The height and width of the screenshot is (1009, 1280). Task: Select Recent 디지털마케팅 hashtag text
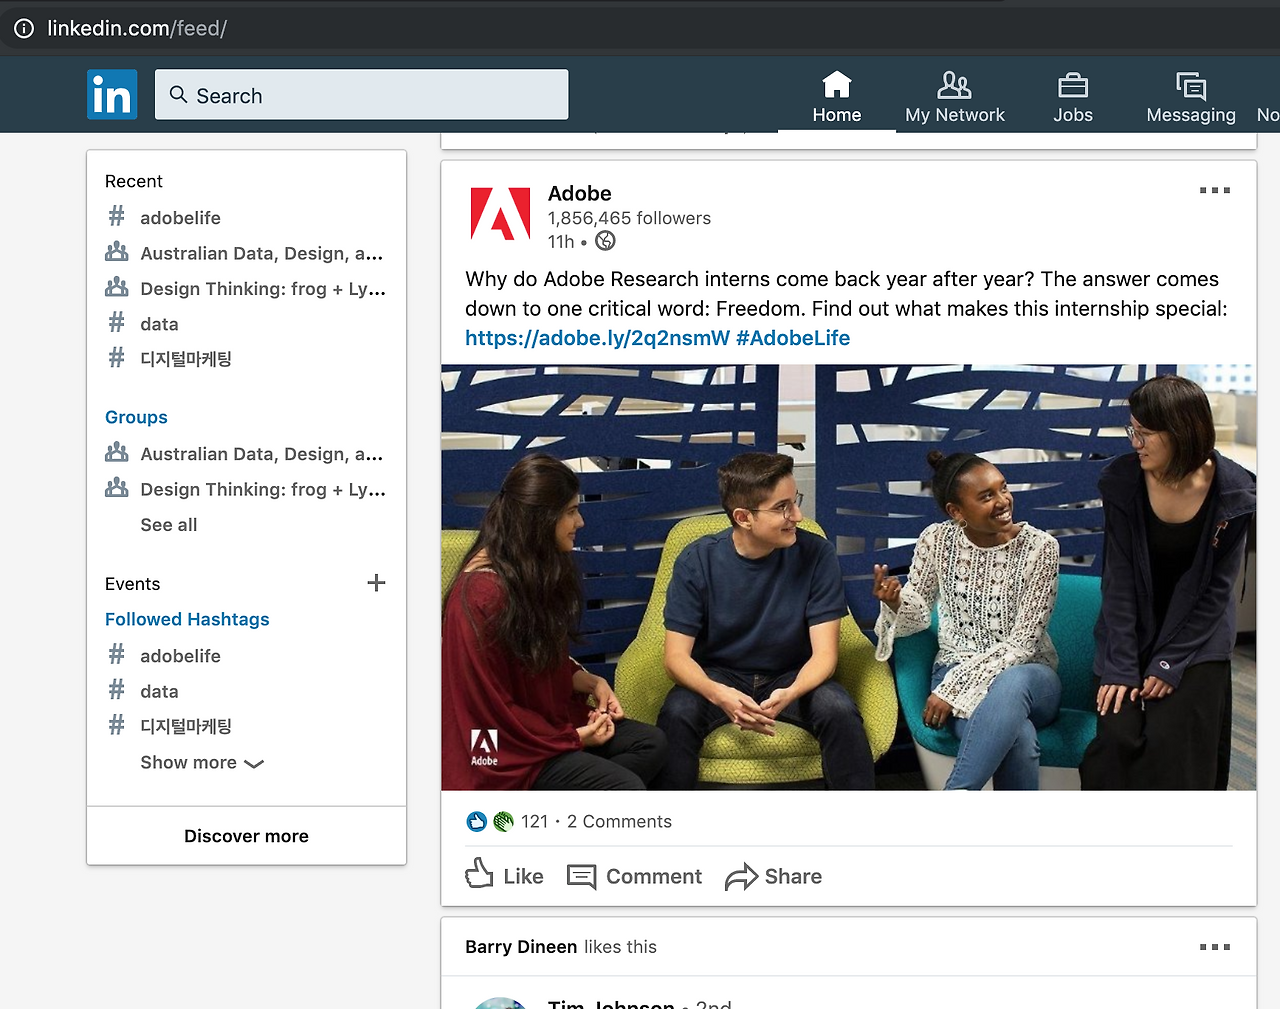[x=186, y=359]
